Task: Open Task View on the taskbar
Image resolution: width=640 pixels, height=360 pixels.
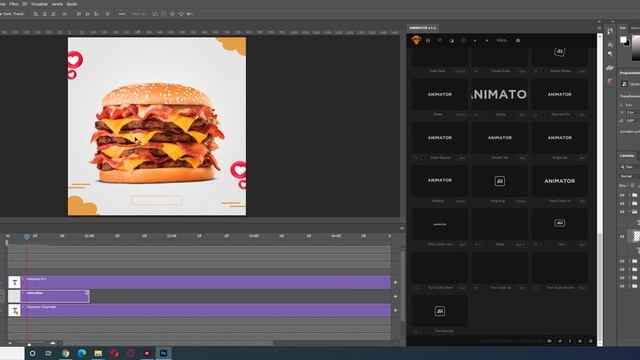Action: [49, 353]
